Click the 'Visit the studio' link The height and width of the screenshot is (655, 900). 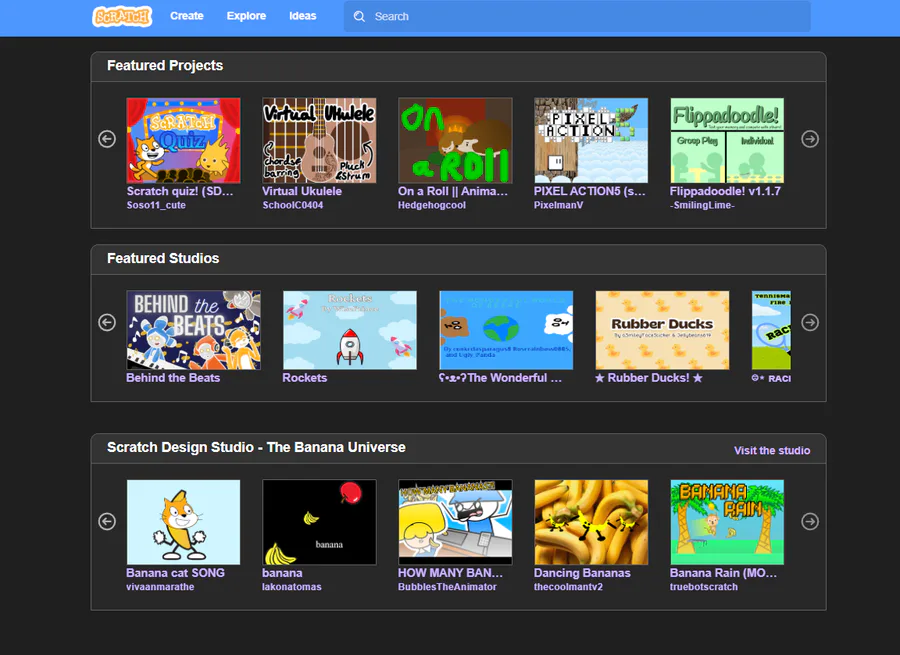772,451
